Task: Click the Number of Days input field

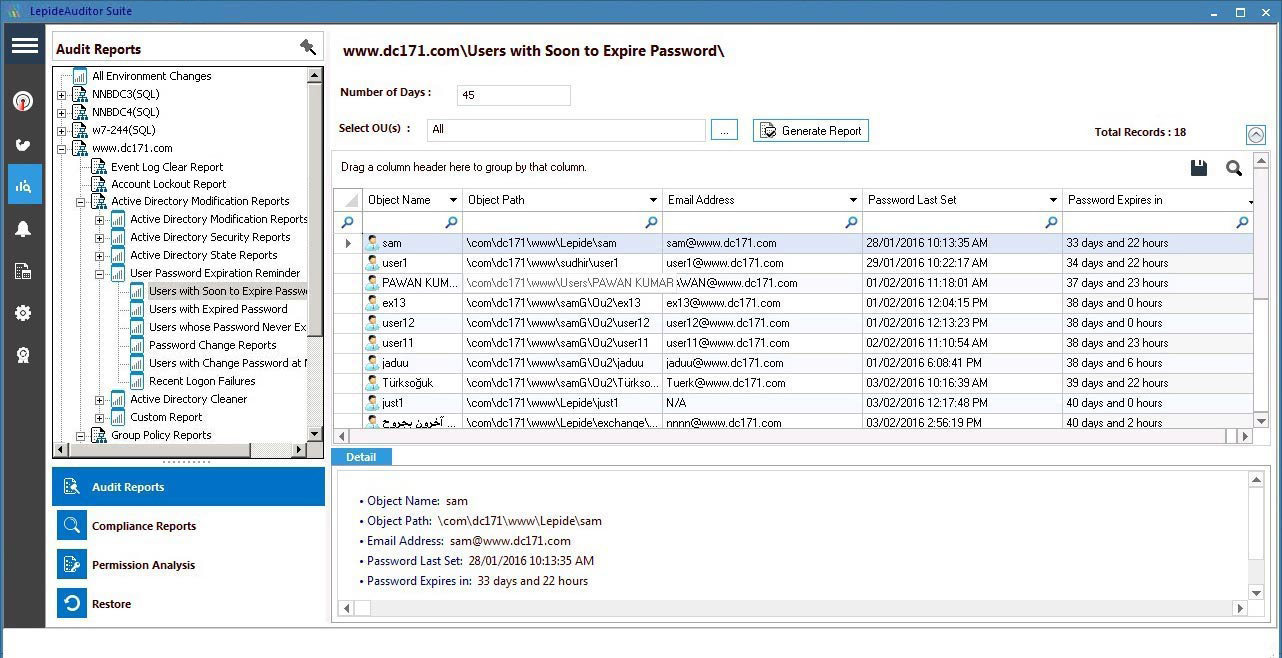Action: pyautogui.click(x=513, y=95)
